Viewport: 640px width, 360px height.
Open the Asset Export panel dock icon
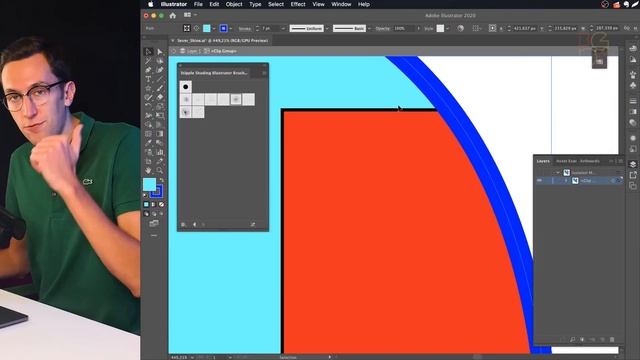[633, 175]
